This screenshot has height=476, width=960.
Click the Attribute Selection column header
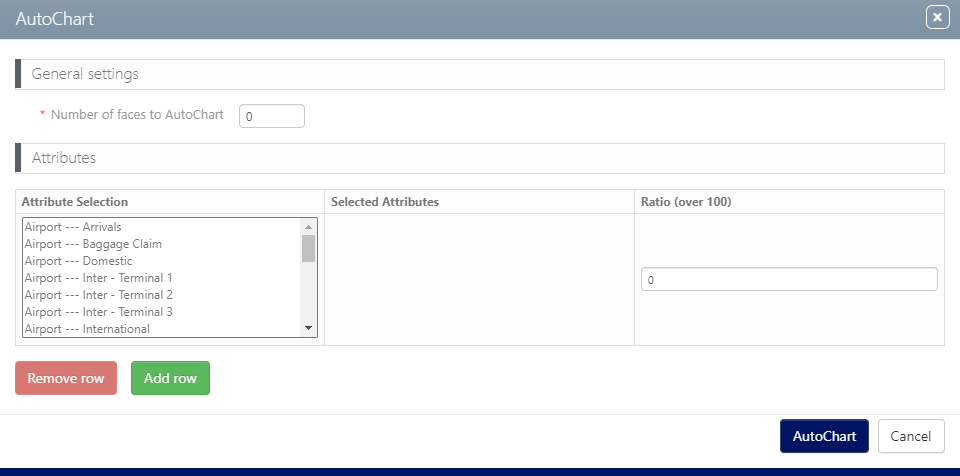click(75, 202)
